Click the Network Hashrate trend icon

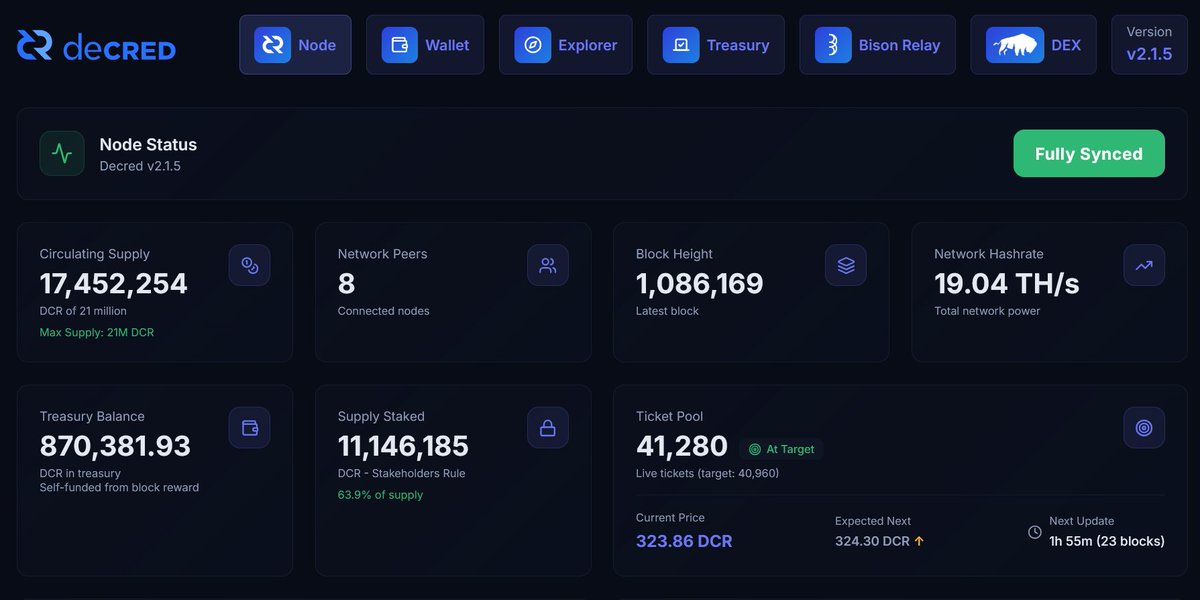tap(1144, 265)
